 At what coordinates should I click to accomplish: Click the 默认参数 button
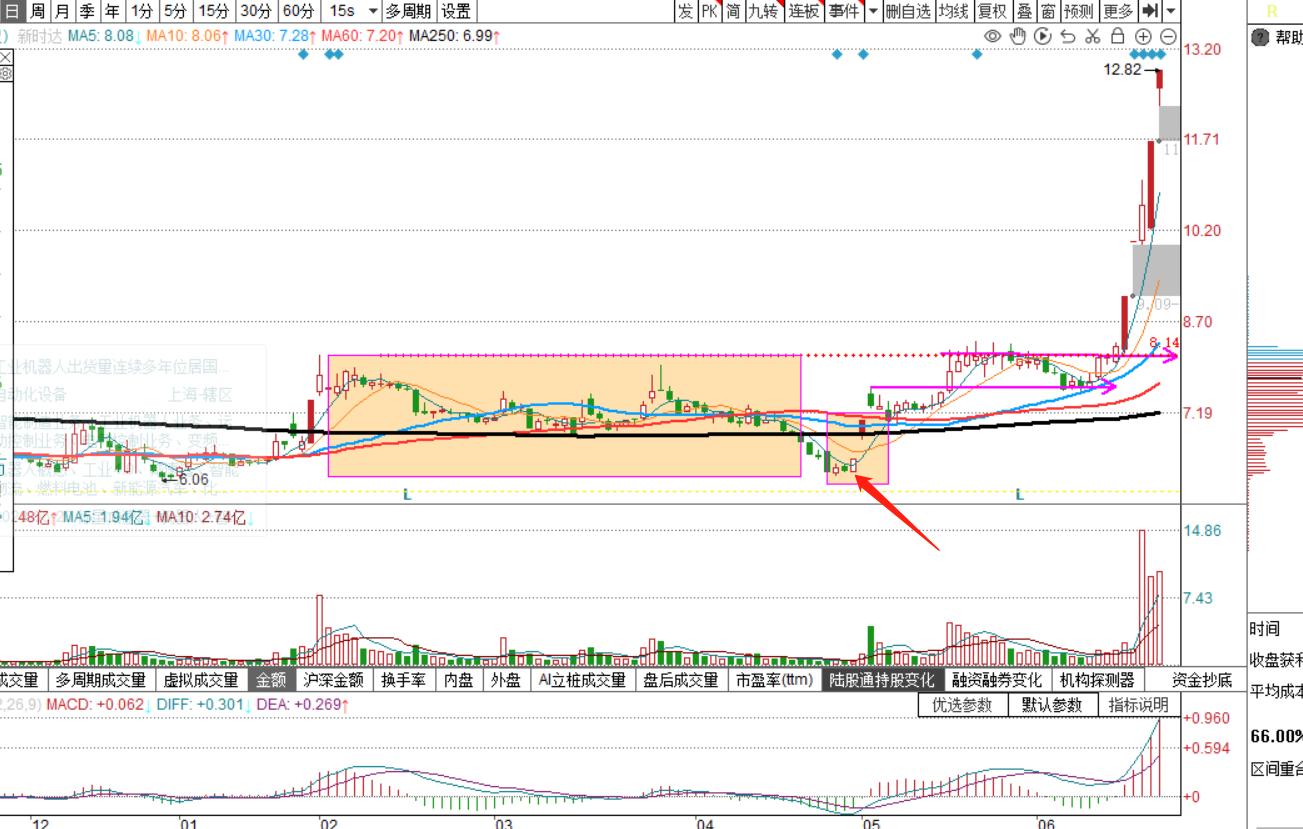click(x=1052, y=705)
